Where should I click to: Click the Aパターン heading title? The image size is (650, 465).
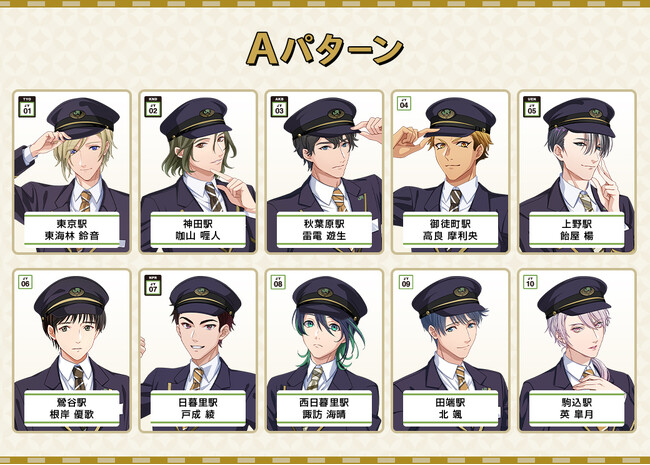tap(325, 49)
